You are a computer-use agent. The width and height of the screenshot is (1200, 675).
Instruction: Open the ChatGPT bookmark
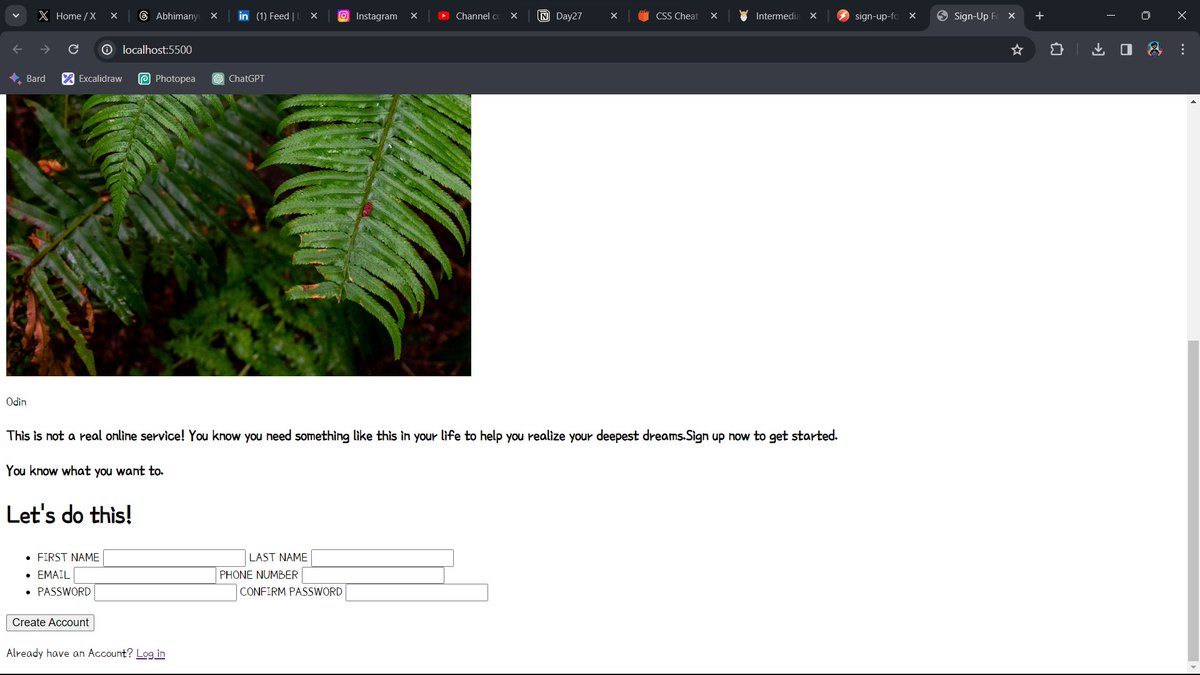[x=238, y=78]
